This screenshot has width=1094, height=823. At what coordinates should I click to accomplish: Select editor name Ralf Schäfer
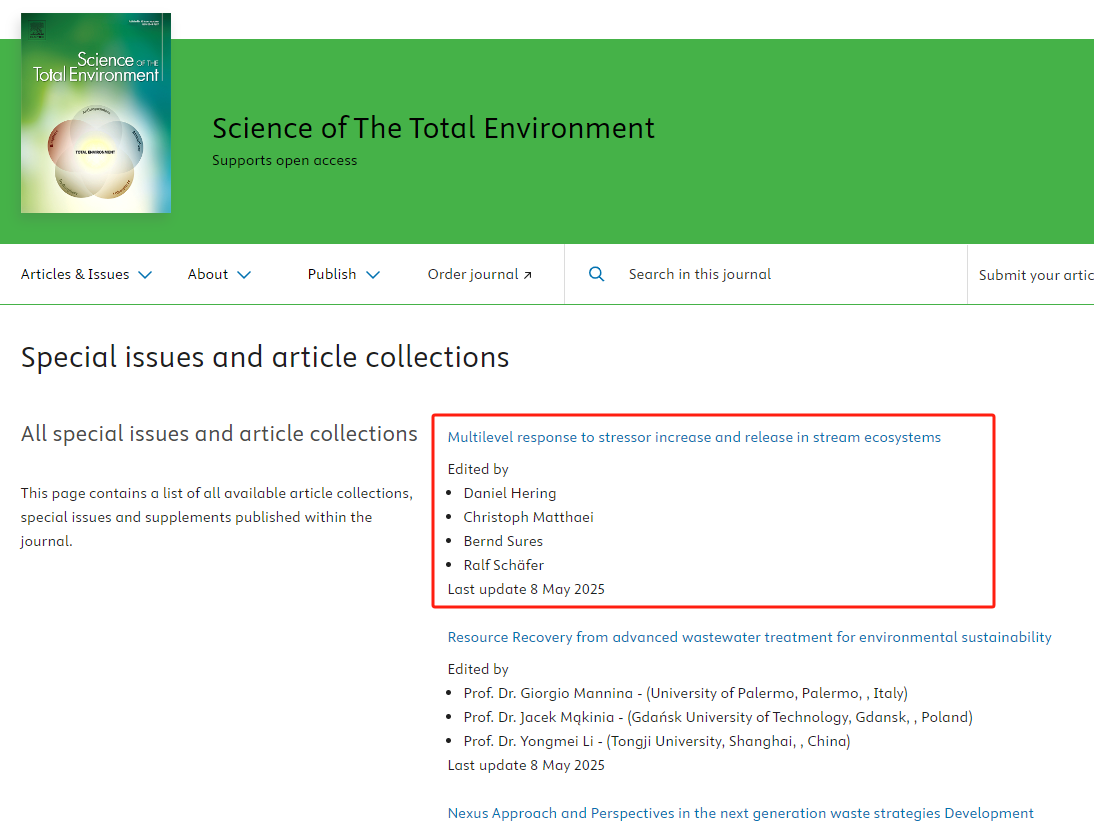coord(504,565)
